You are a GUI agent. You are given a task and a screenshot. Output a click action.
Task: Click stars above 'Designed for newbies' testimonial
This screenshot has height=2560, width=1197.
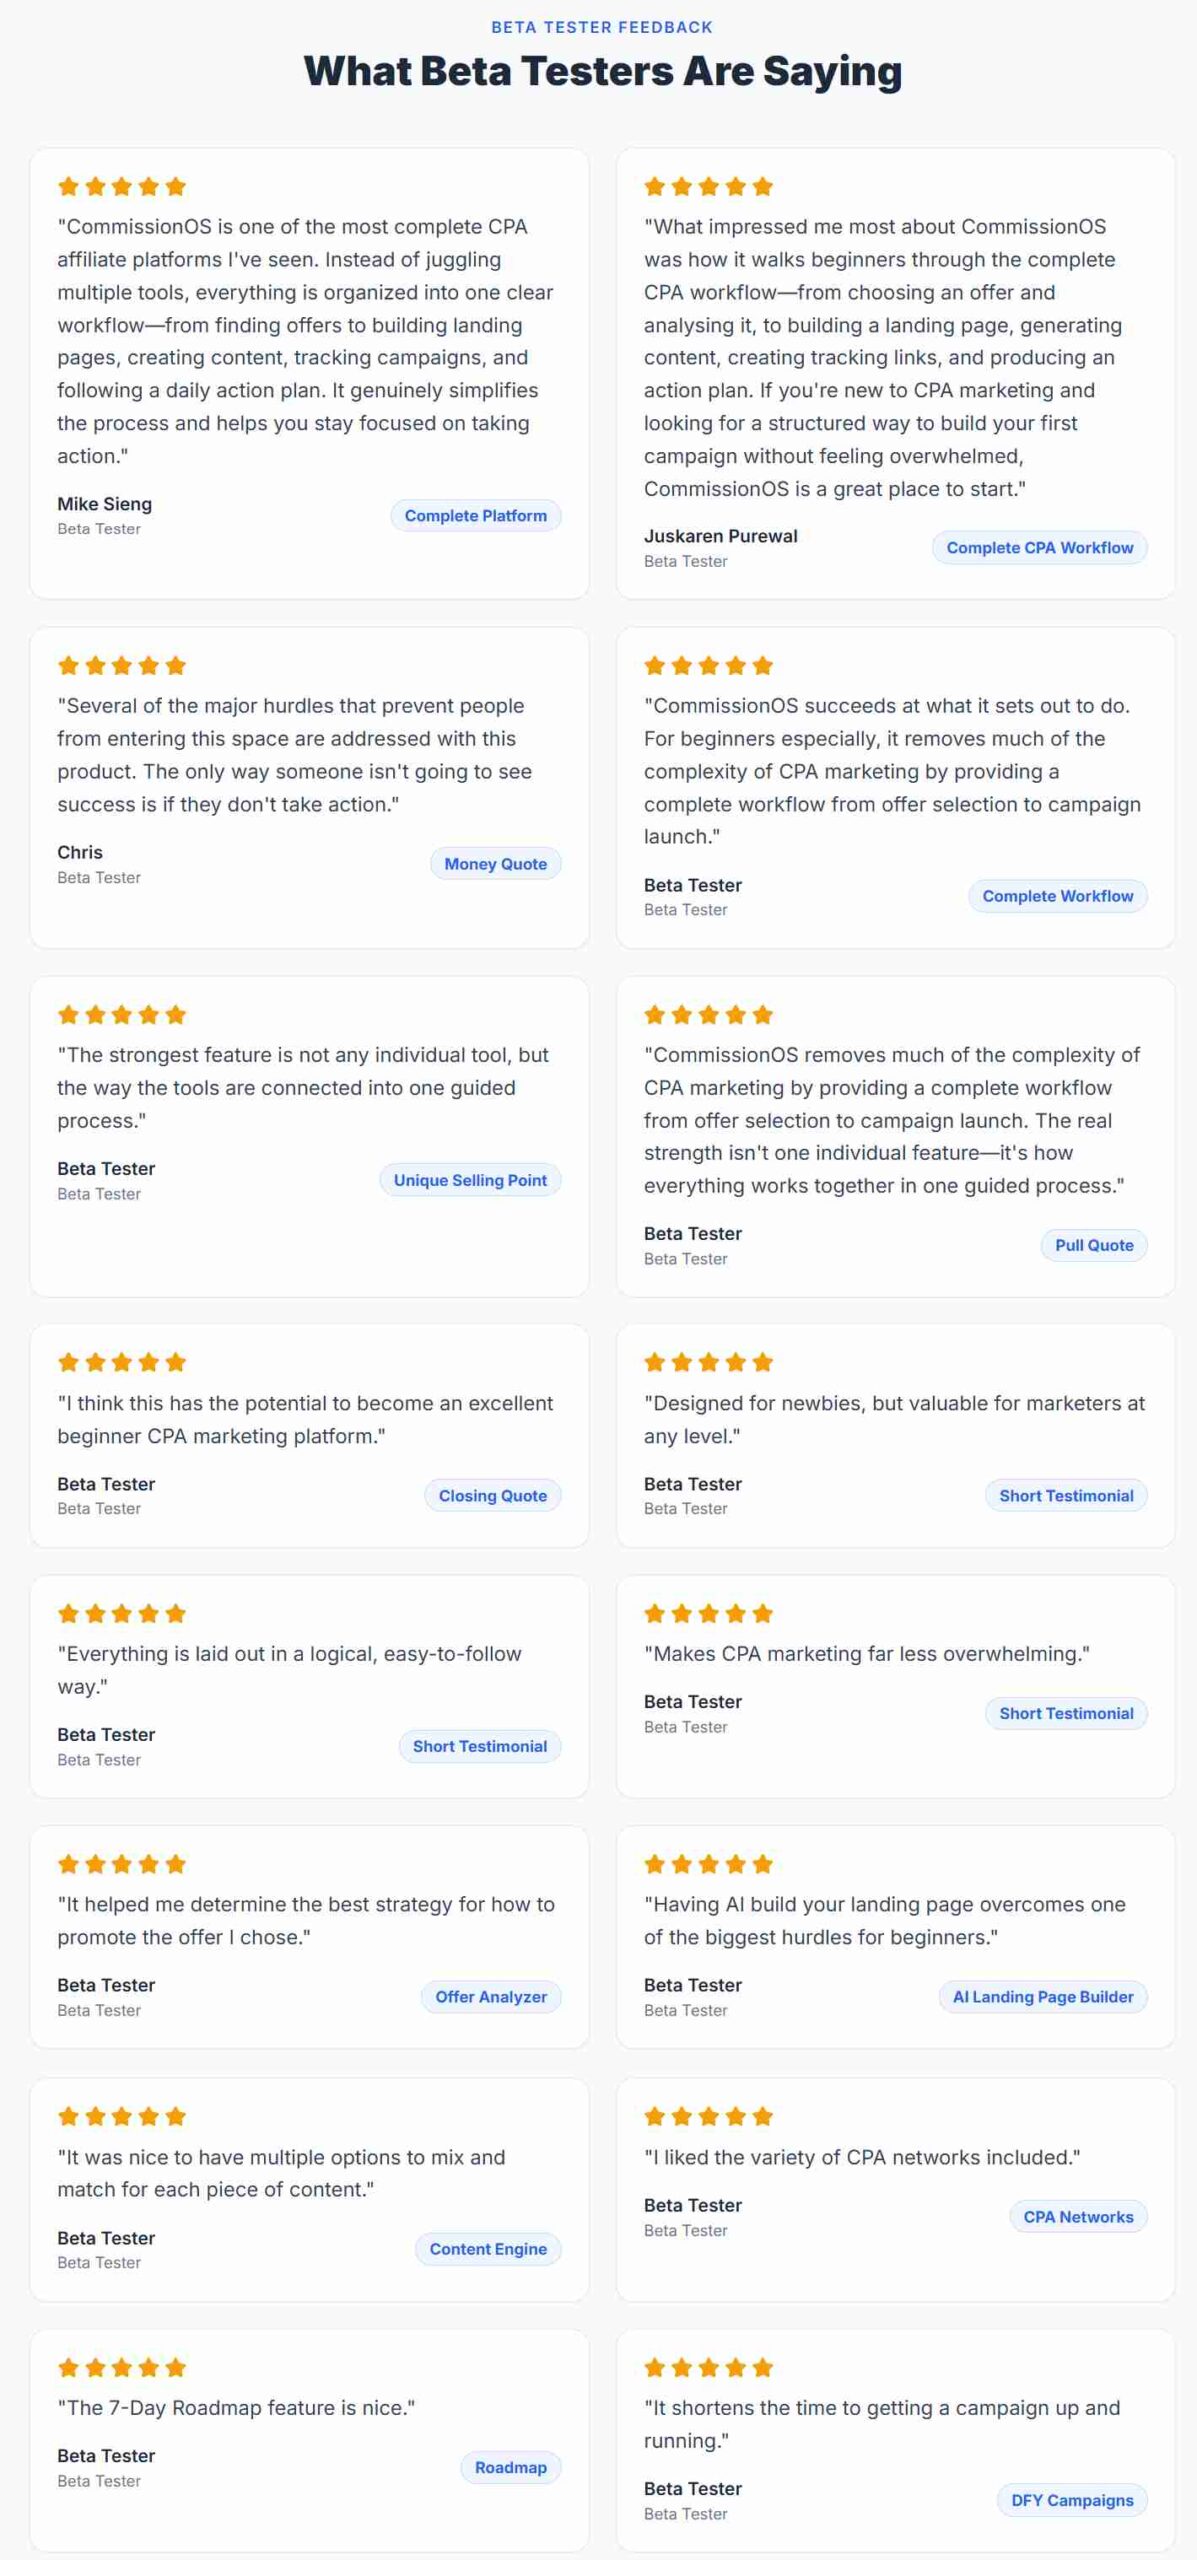tap(709, 1362)
